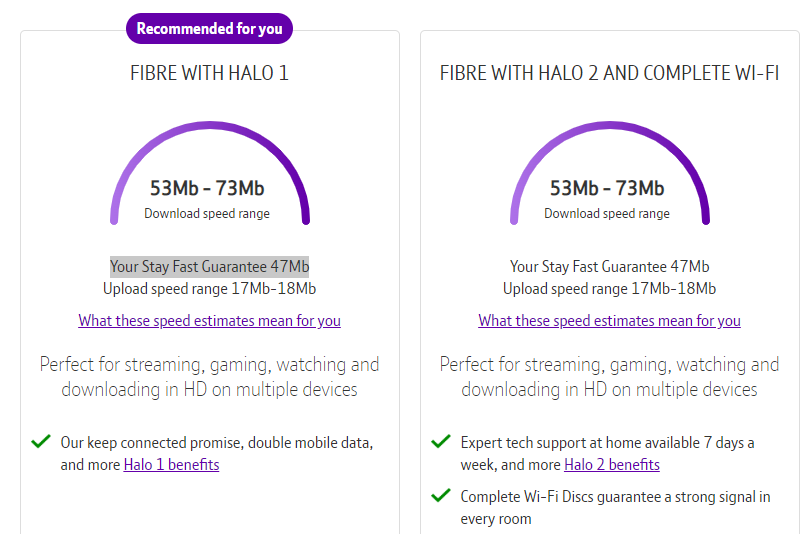Image resolution: width=808 pixels, height=534 pixels.
Task: Click 53Mb - 73Mb speed figure in Halo 1 card
Action: pos(207,189)
